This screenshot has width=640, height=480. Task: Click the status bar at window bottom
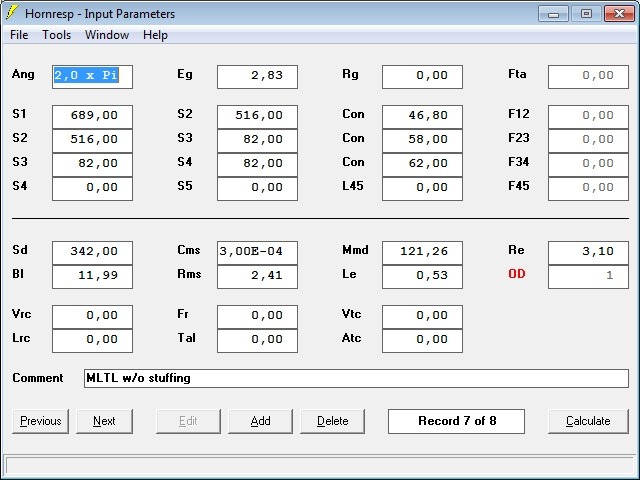coord(320,466)
